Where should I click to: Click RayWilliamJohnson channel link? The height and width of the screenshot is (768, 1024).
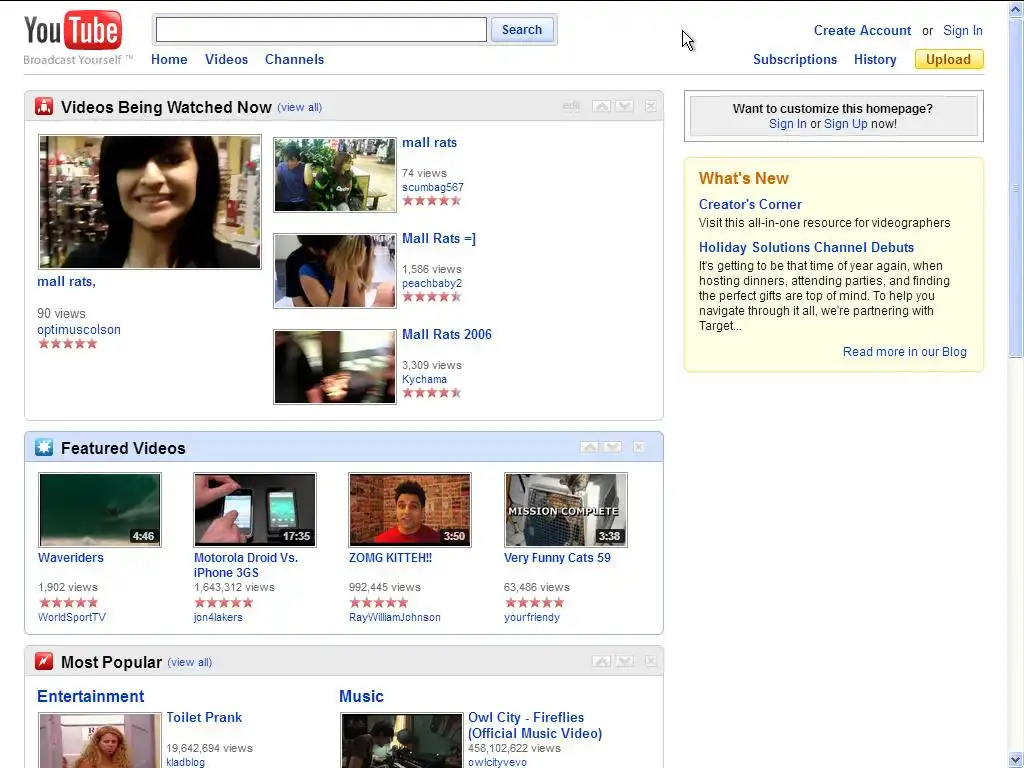point(394,617)
